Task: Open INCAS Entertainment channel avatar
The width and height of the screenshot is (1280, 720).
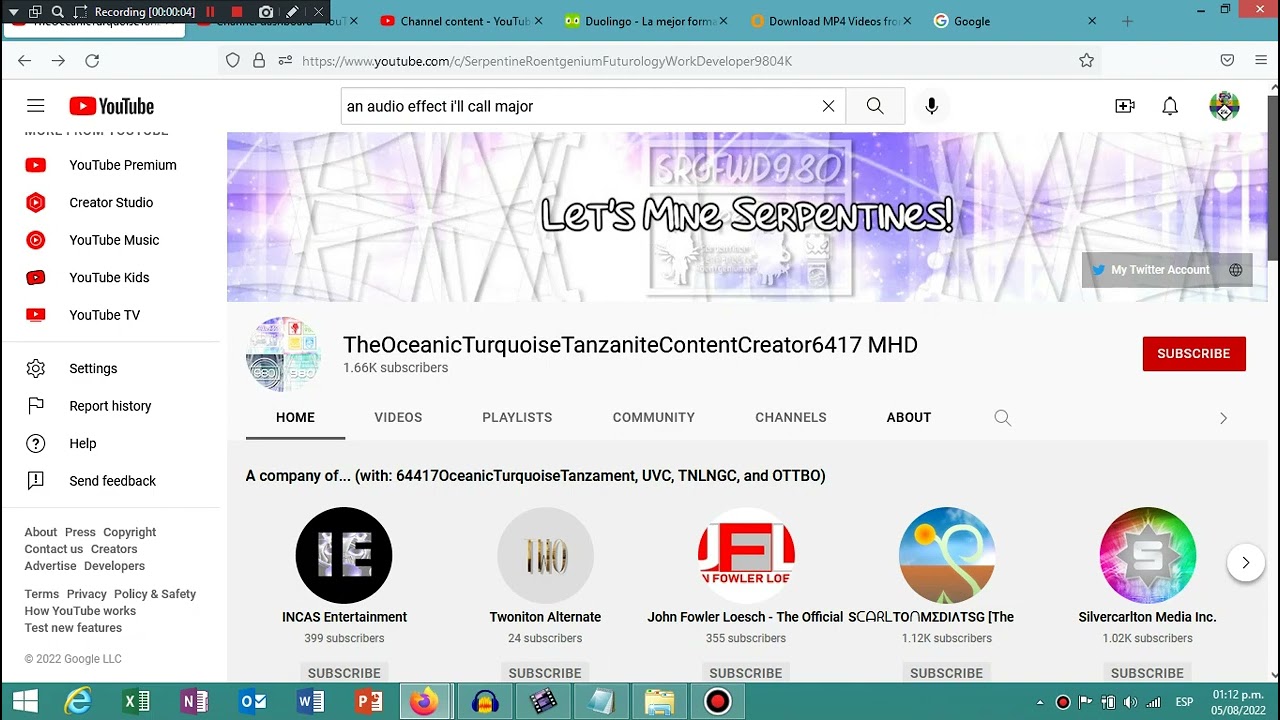Action: pyautogui.click(x=344, y=555)
